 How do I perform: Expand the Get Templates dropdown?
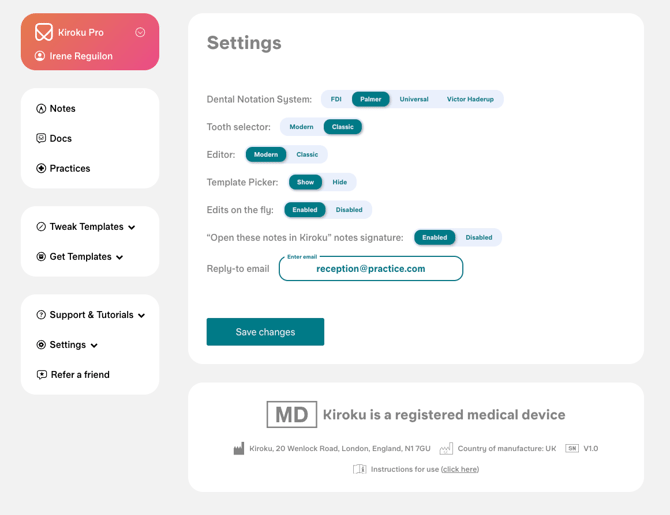tap(119, 257)
